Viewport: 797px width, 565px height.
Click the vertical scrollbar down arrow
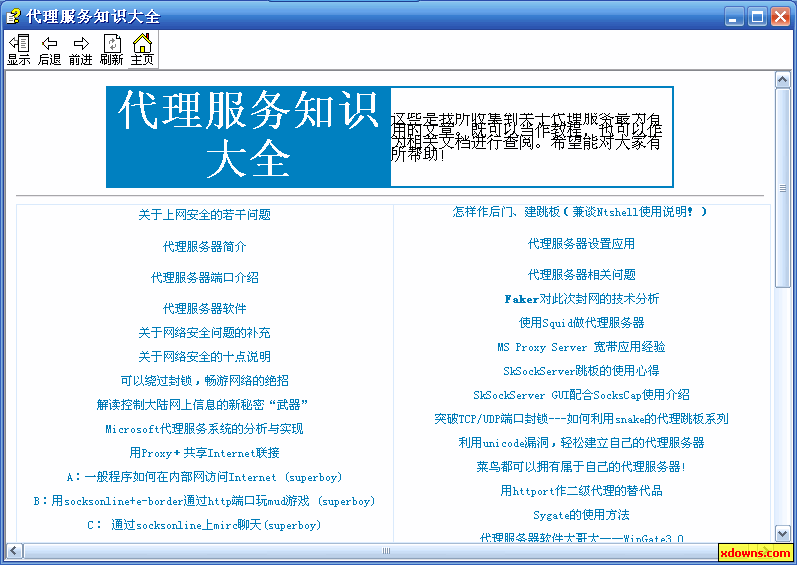point(782,533)
